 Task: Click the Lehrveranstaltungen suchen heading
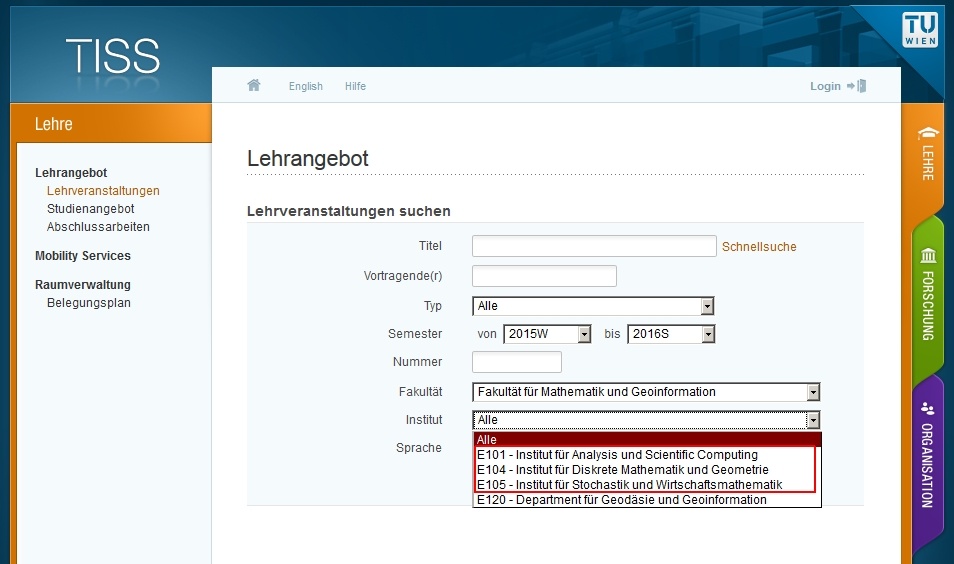coord(349,211)
